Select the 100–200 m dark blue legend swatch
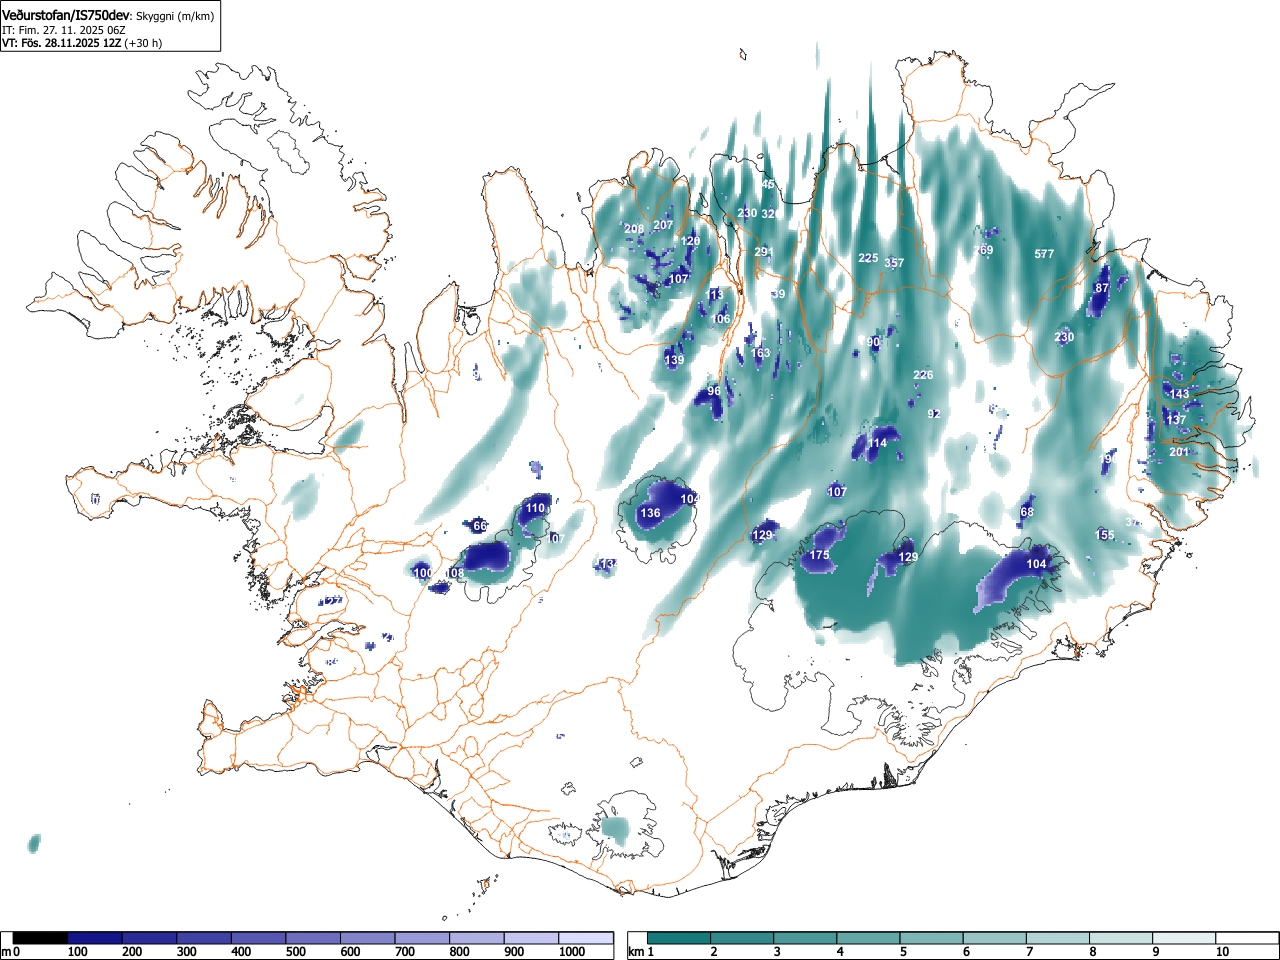Image resolution: width=1280 pixels, height=960 pixels. click(x=95, y=938)
